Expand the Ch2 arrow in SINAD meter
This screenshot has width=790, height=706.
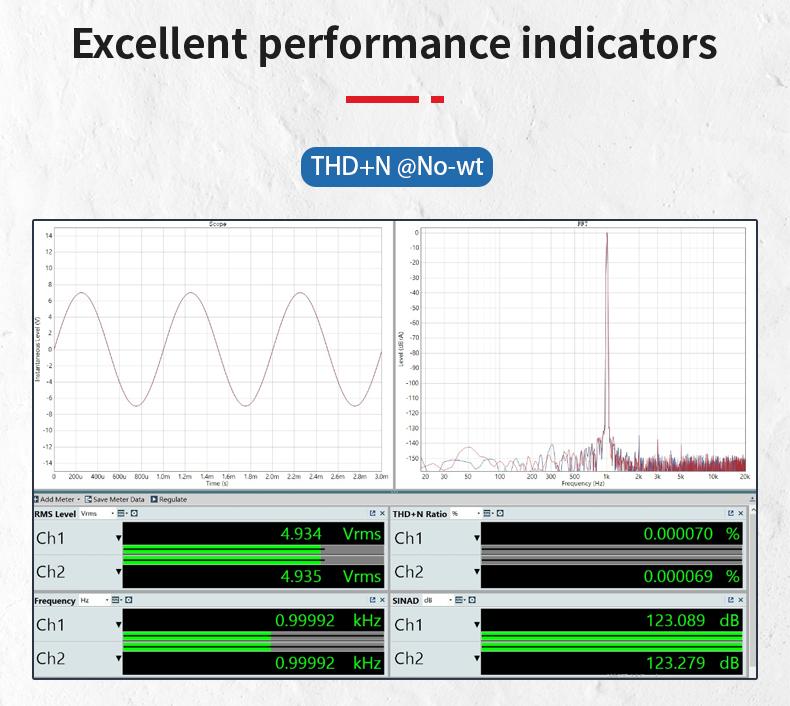click(x=477, y=659)
